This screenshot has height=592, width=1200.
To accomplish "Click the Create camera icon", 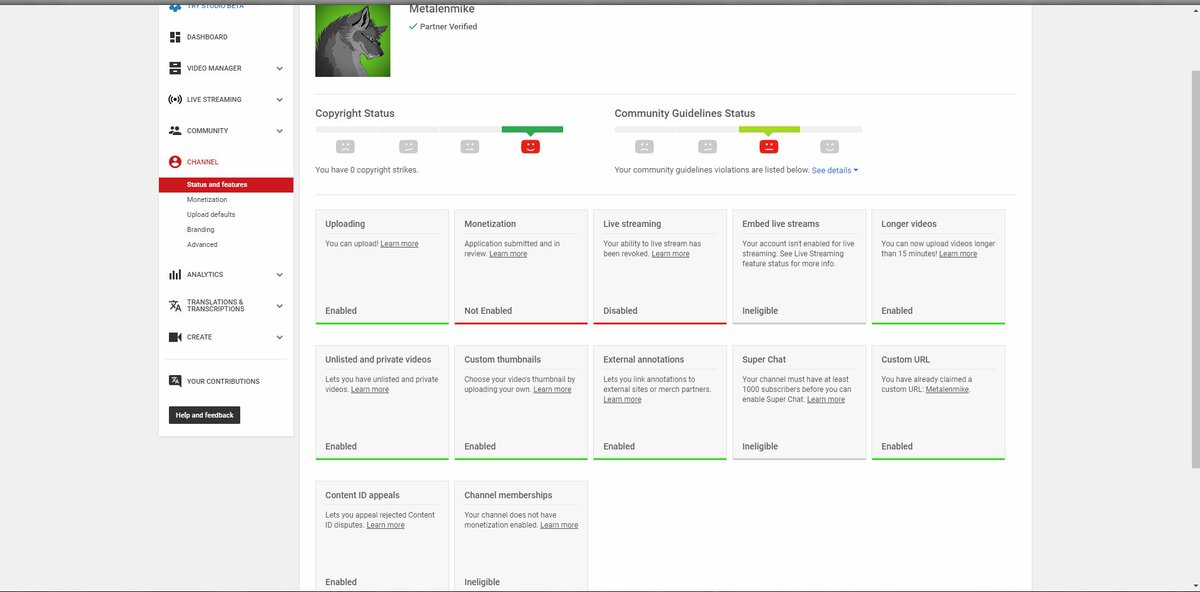I will point(175,337).
